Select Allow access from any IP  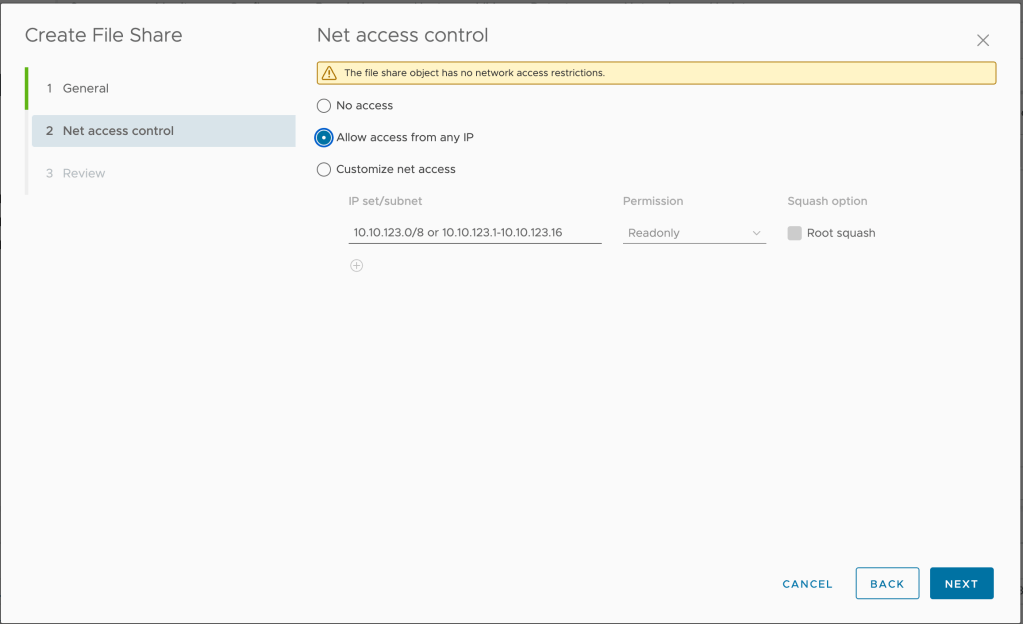pyautogui.click(x=324, y=138)
